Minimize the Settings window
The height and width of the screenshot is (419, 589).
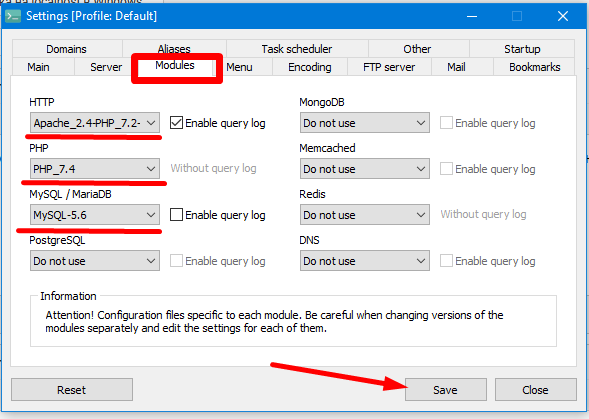pos(472,16)
